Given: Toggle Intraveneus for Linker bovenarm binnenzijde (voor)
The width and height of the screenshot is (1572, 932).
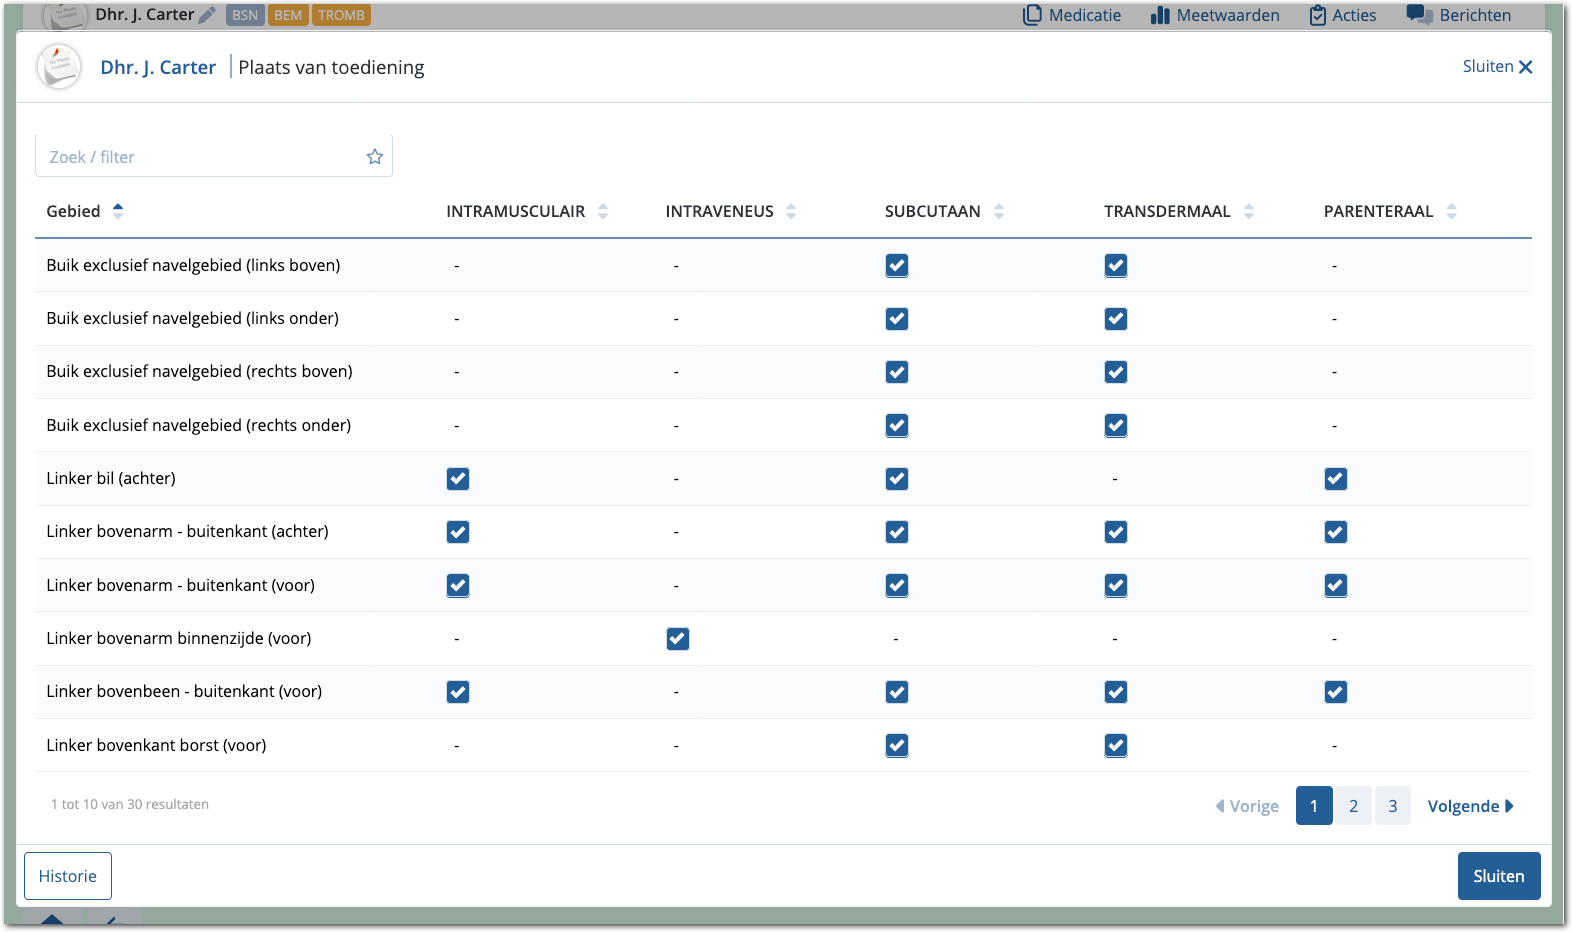Looking at the screenshot, I should [678, 639].
